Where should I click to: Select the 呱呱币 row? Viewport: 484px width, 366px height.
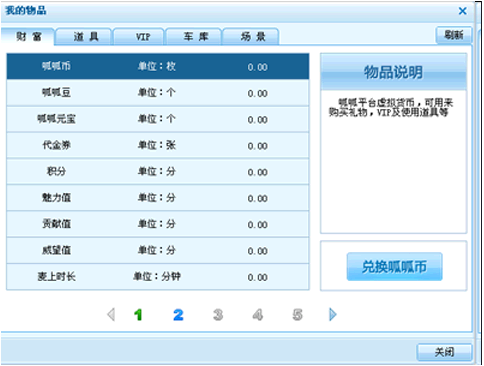pyautogui.click(x=158, y=66)
